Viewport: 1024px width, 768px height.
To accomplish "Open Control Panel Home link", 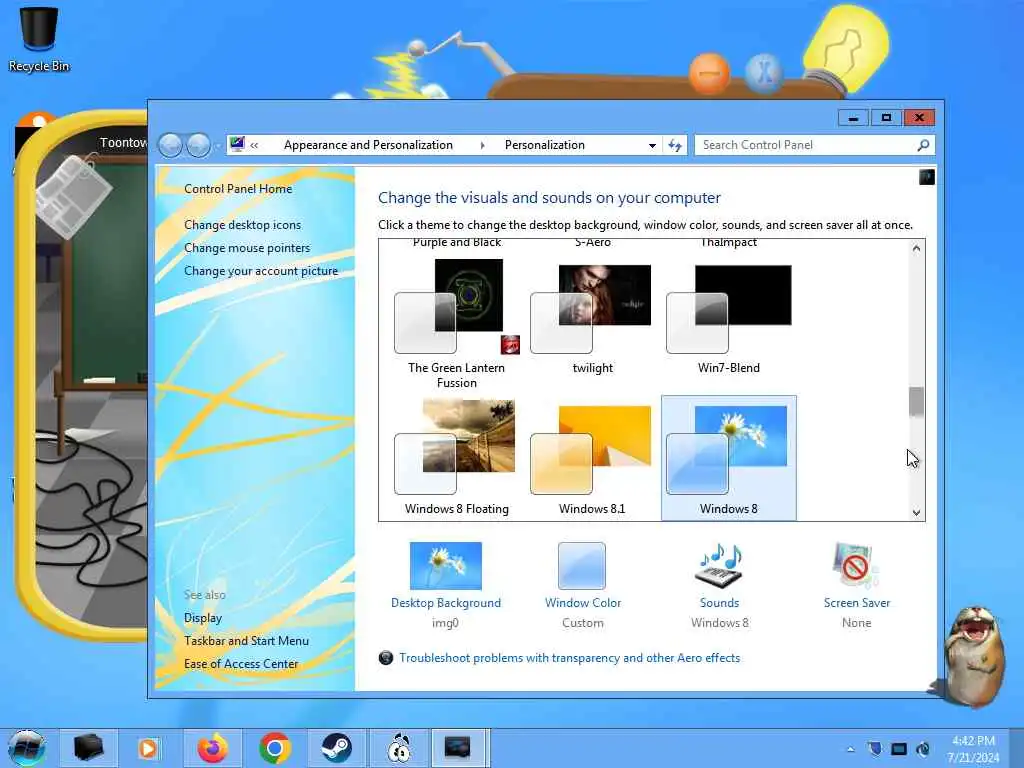I will (238, 189).
